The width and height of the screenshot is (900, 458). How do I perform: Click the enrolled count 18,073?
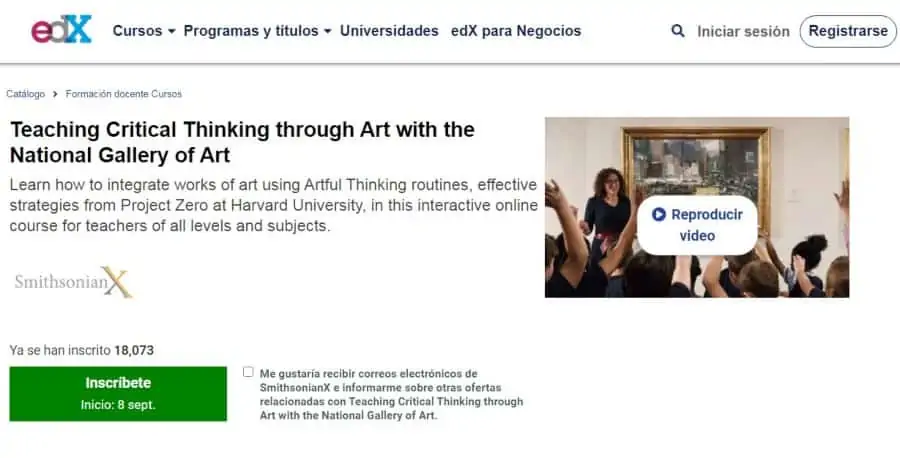[x=134, y=350]
